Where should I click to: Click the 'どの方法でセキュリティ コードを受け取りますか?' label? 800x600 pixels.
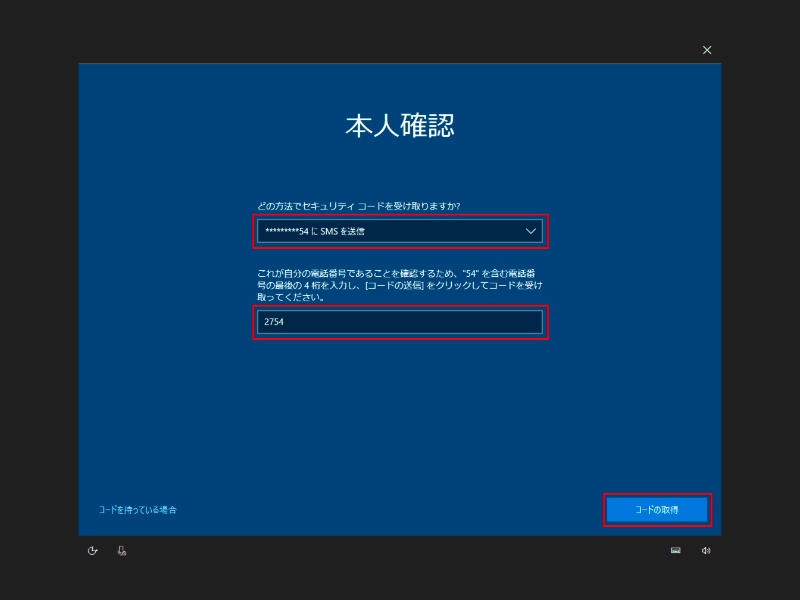pos(365,206)
